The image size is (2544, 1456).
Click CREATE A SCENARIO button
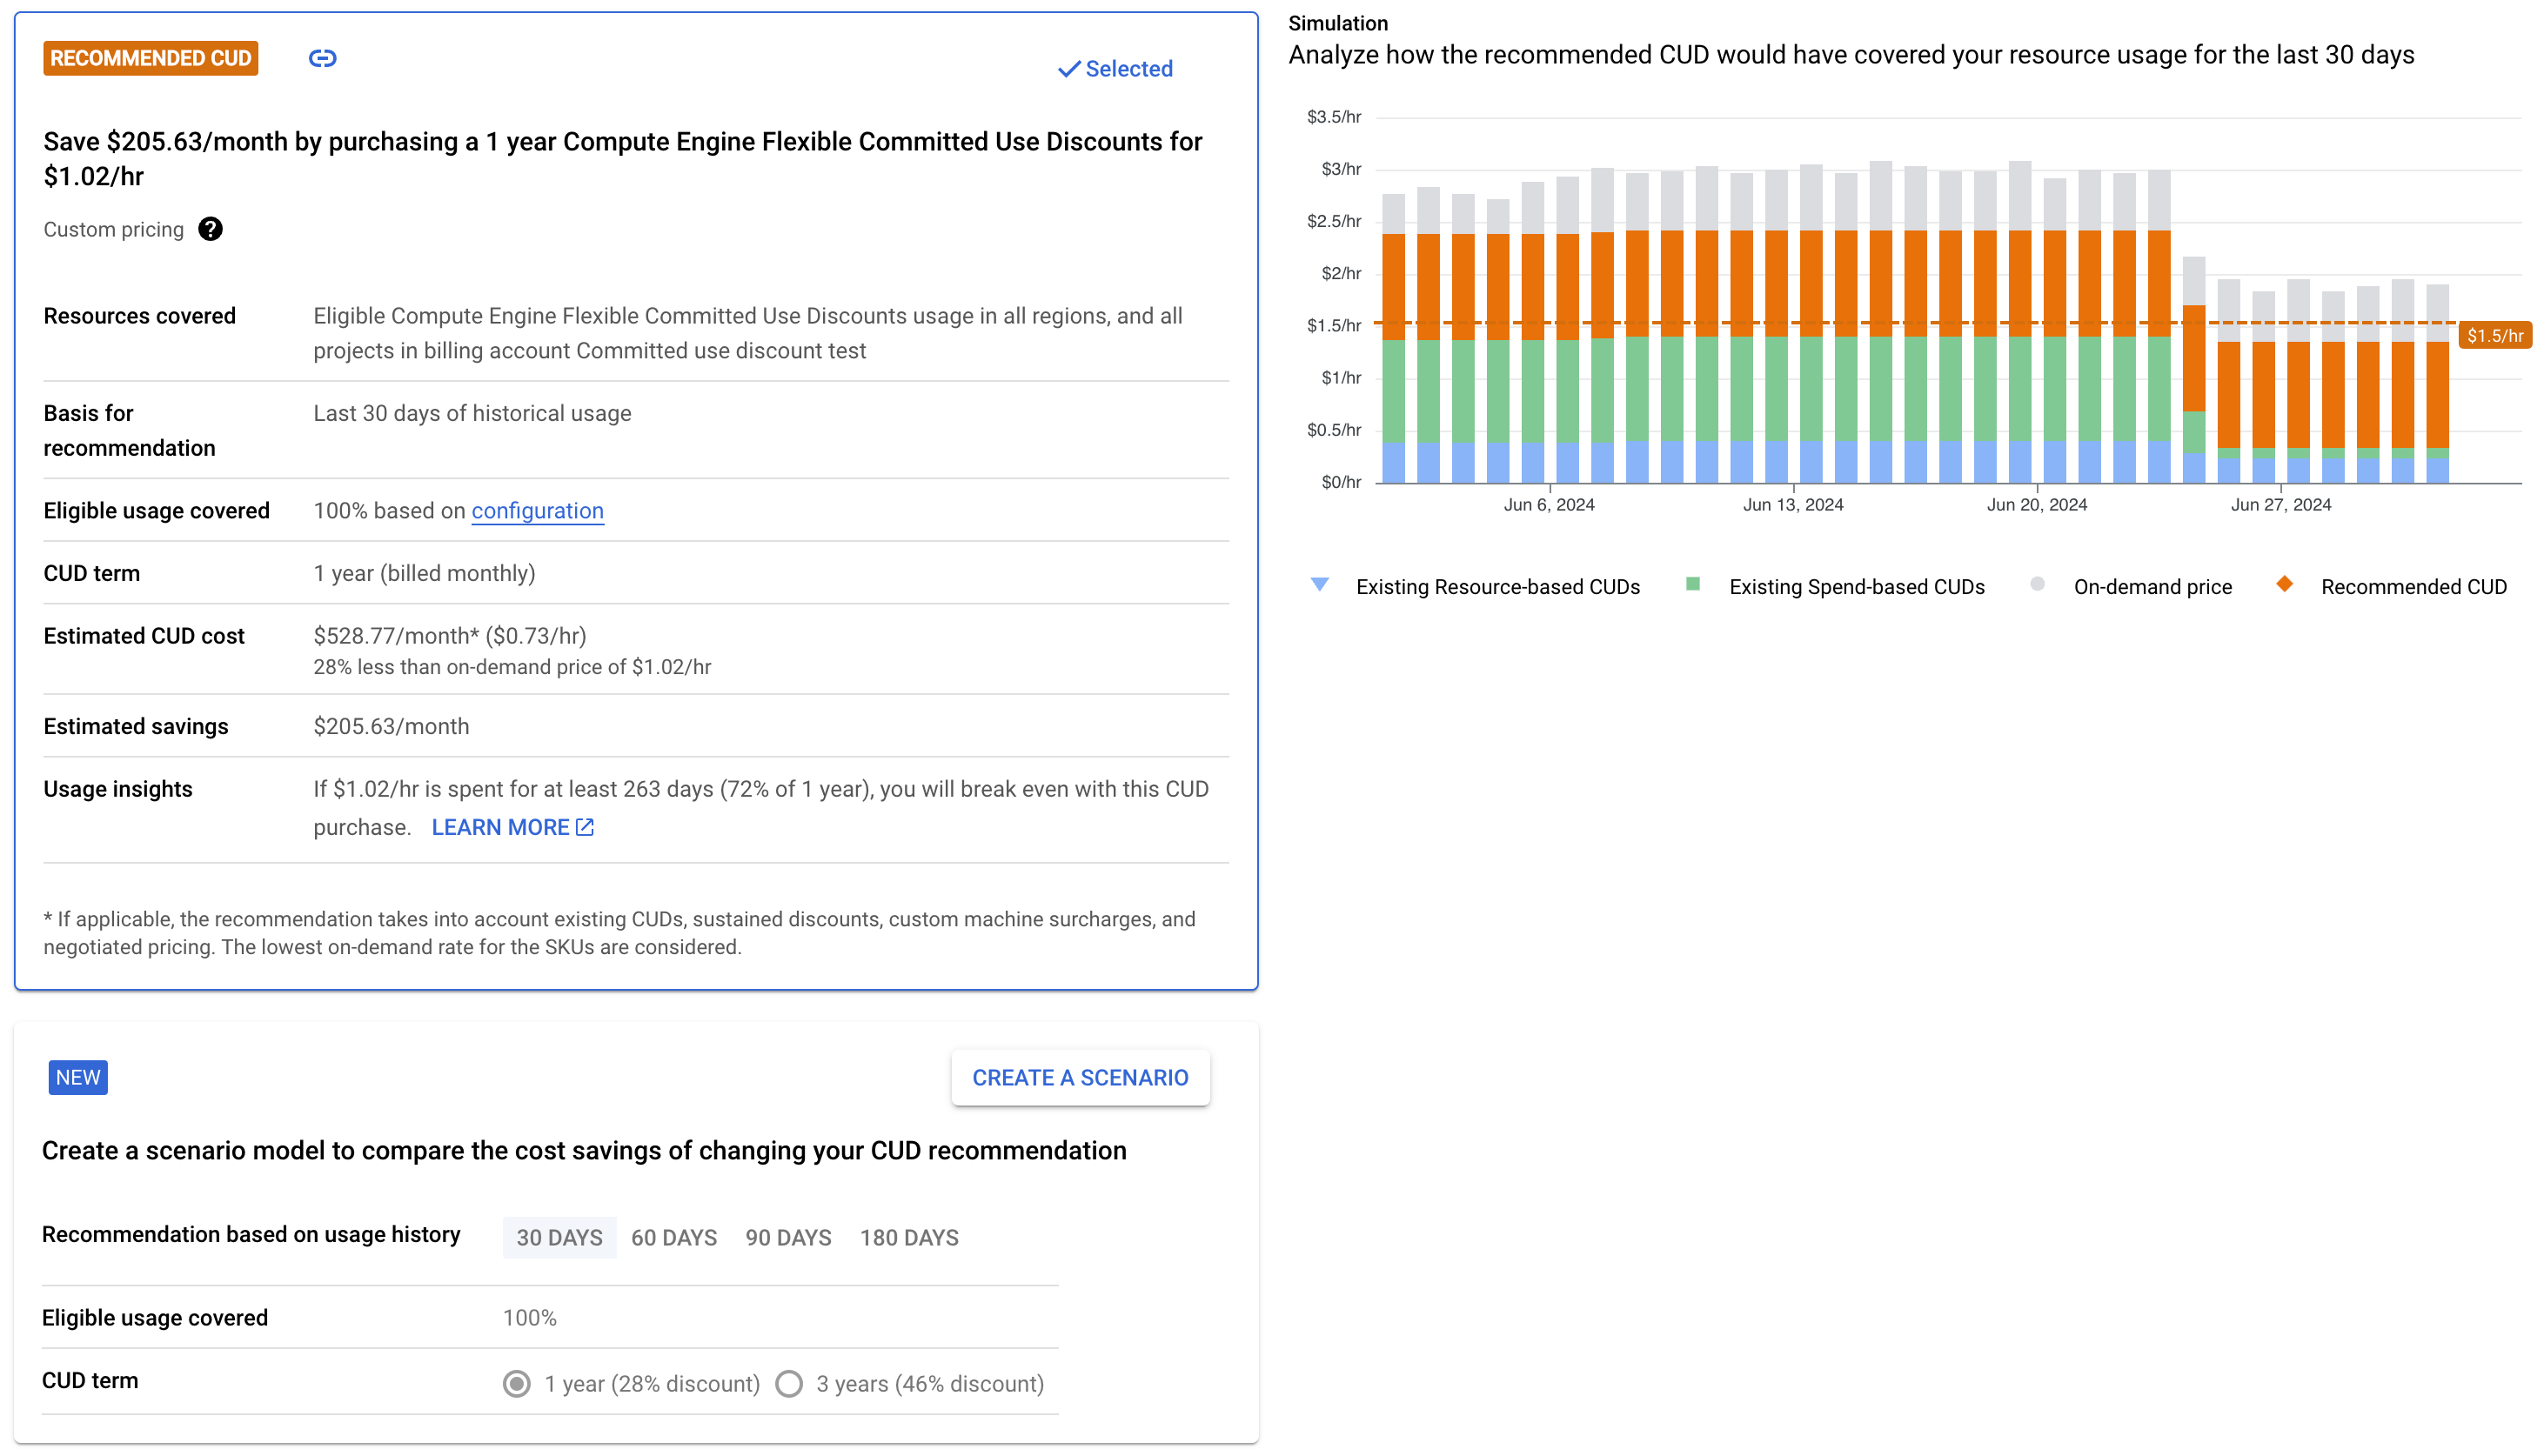tap(1080, 1077)
